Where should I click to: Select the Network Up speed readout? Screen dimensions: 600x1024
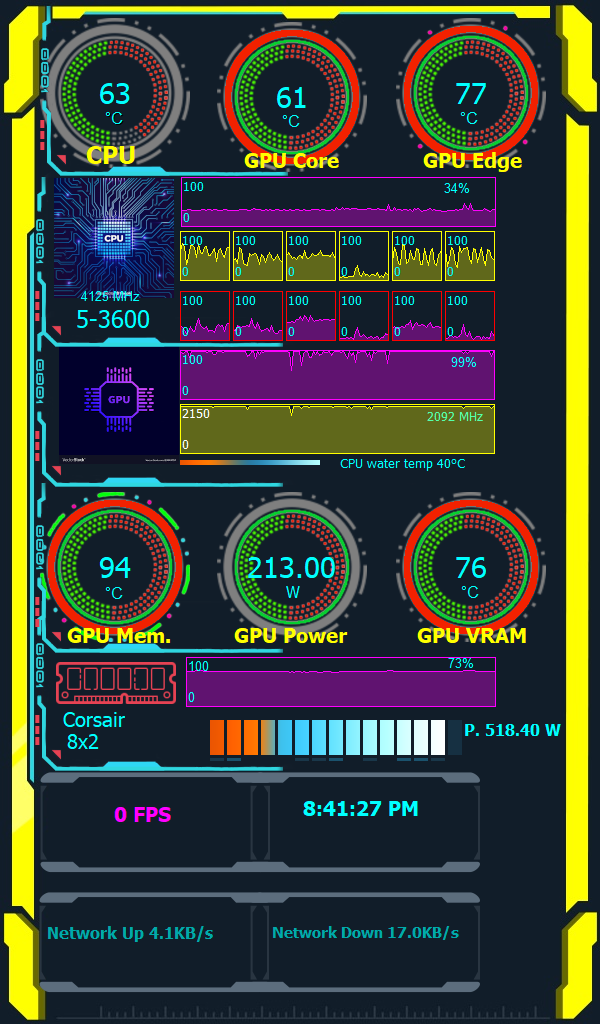(130, 933)
